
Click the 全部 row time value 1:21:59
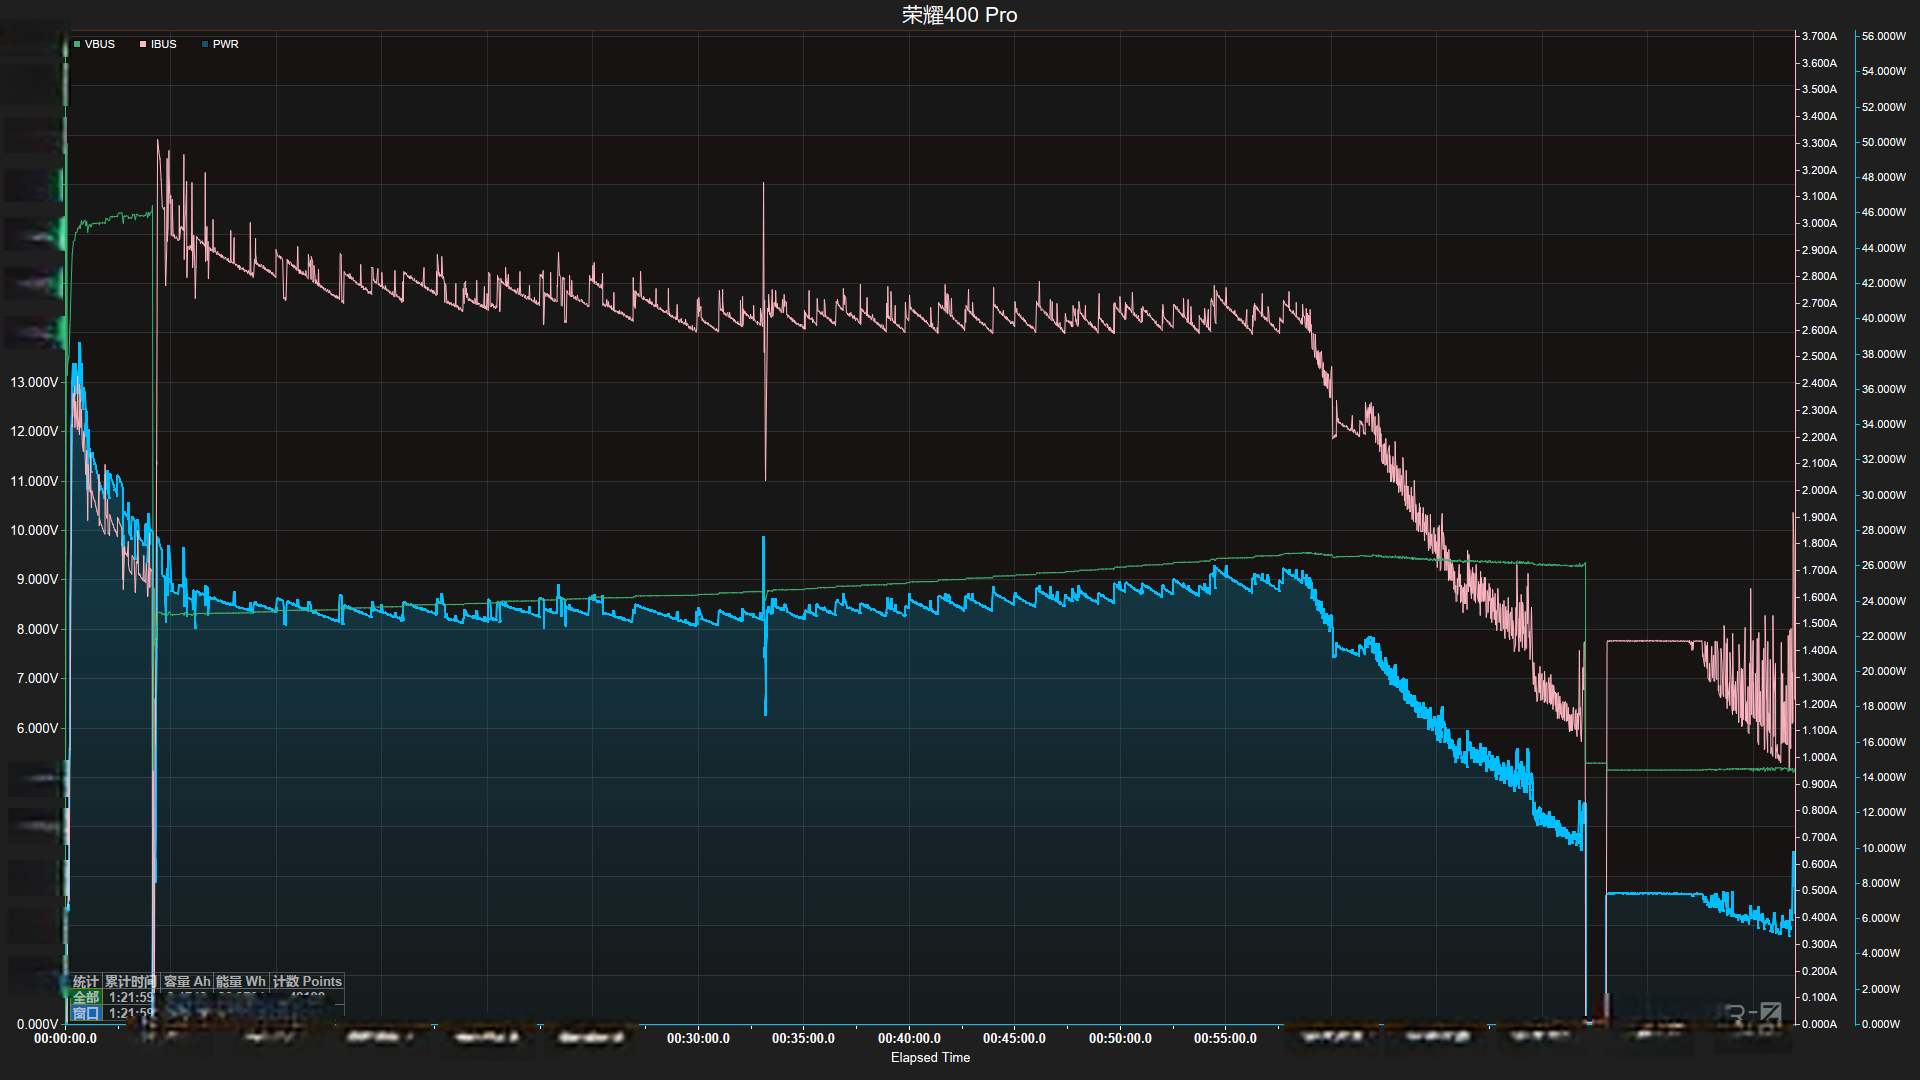(x=131, y=997)
